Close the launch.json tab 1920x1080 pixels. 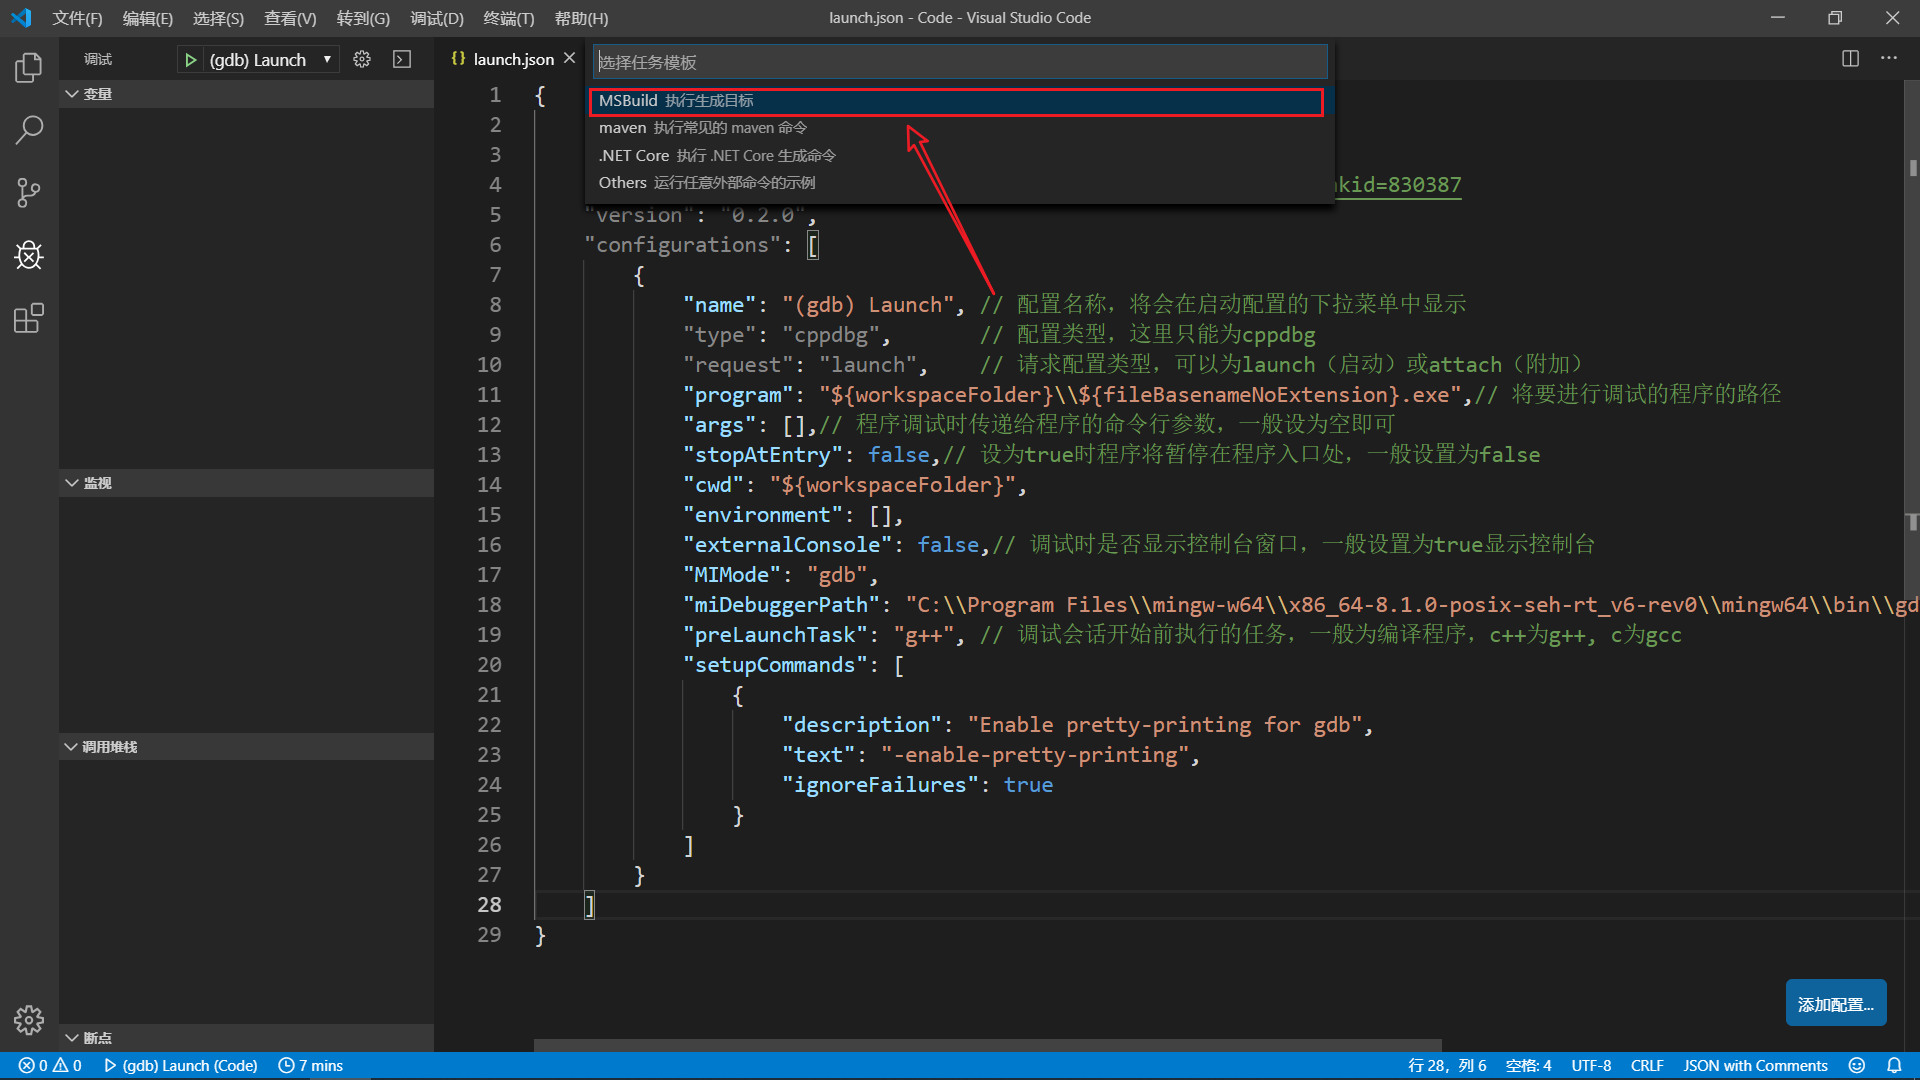[570, 59]
